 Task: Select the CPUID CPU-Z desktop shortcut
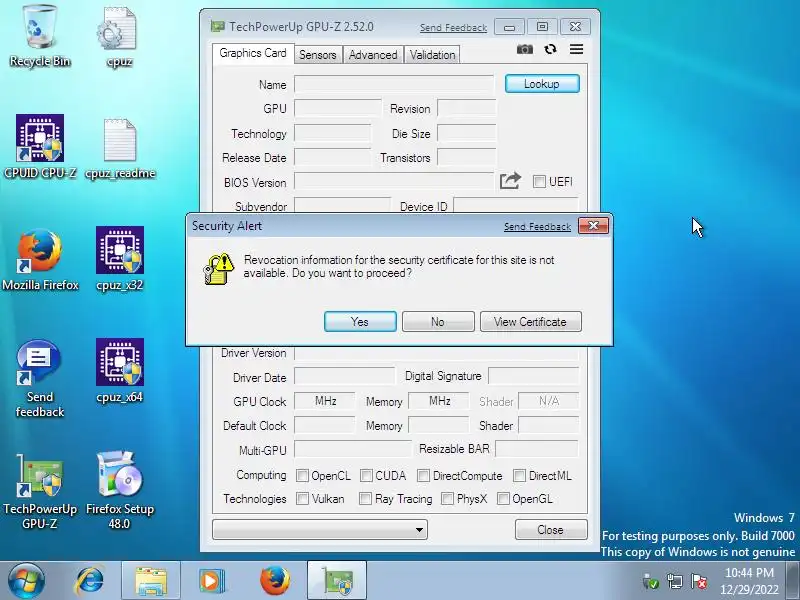click(40, 147)
